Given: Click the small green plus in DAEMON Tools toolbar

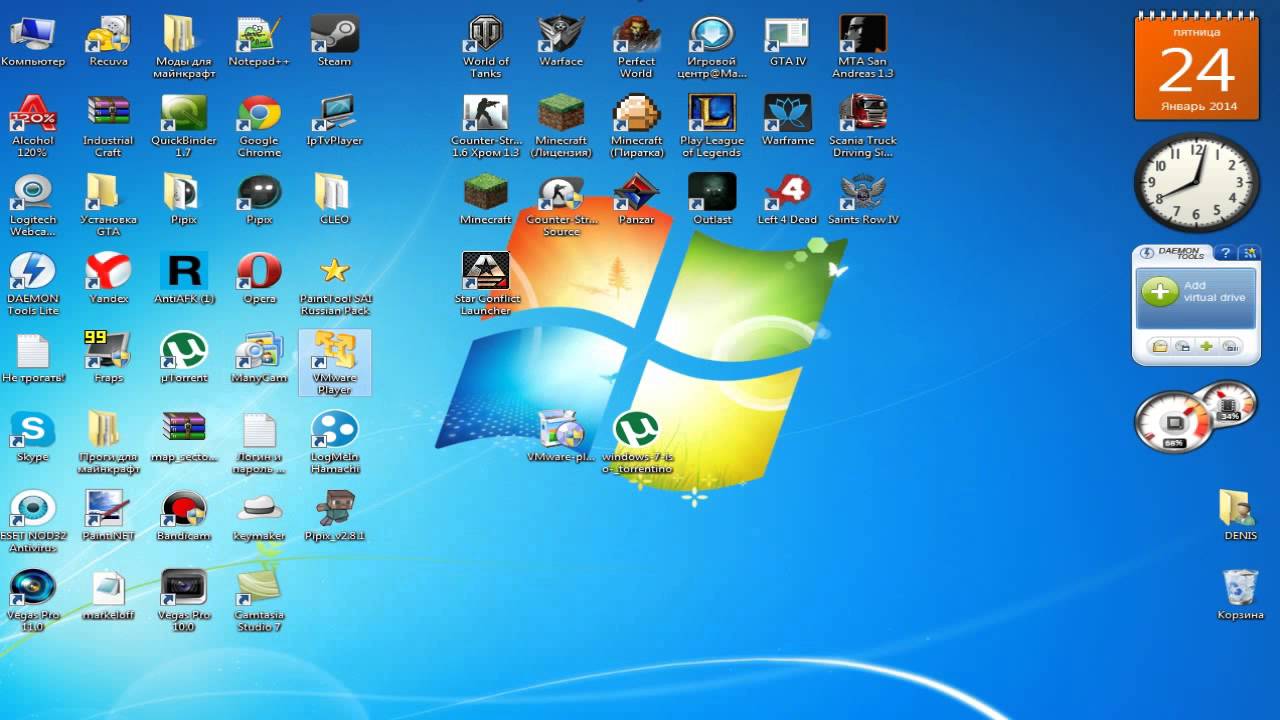Looking at the screenshot, I should [1207, 346].
